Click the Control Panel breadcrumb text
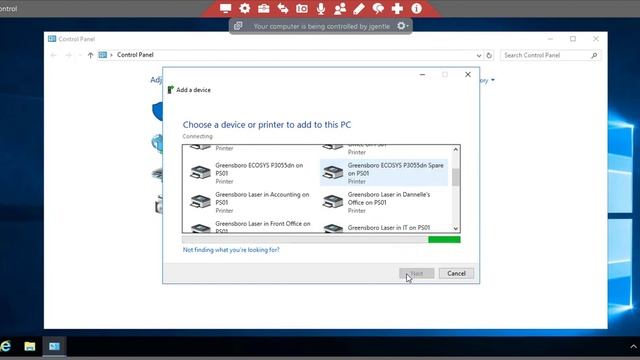The height and width of the screenshot is (360, 640). 135,55
